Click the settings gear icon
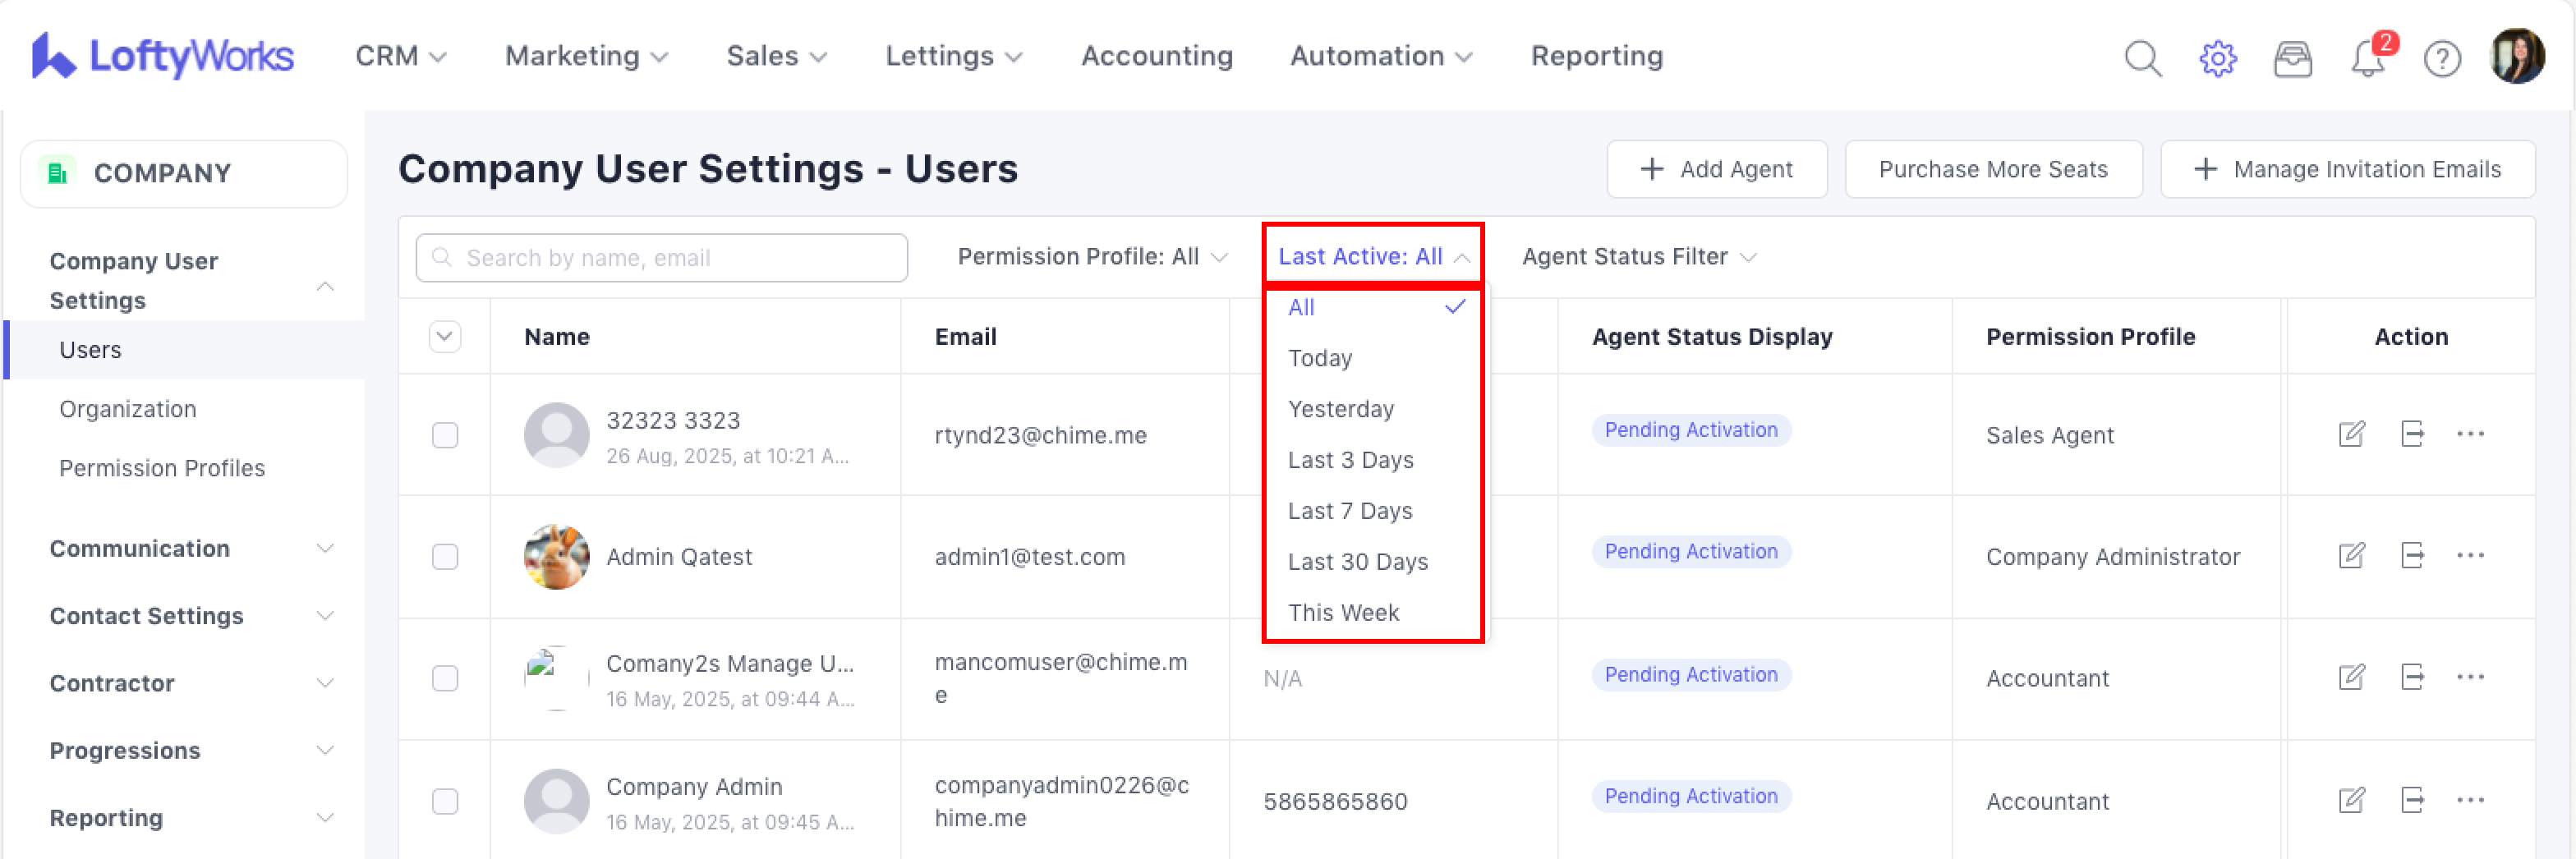Screen dimensions: 2576x859 coord(2217,58)
